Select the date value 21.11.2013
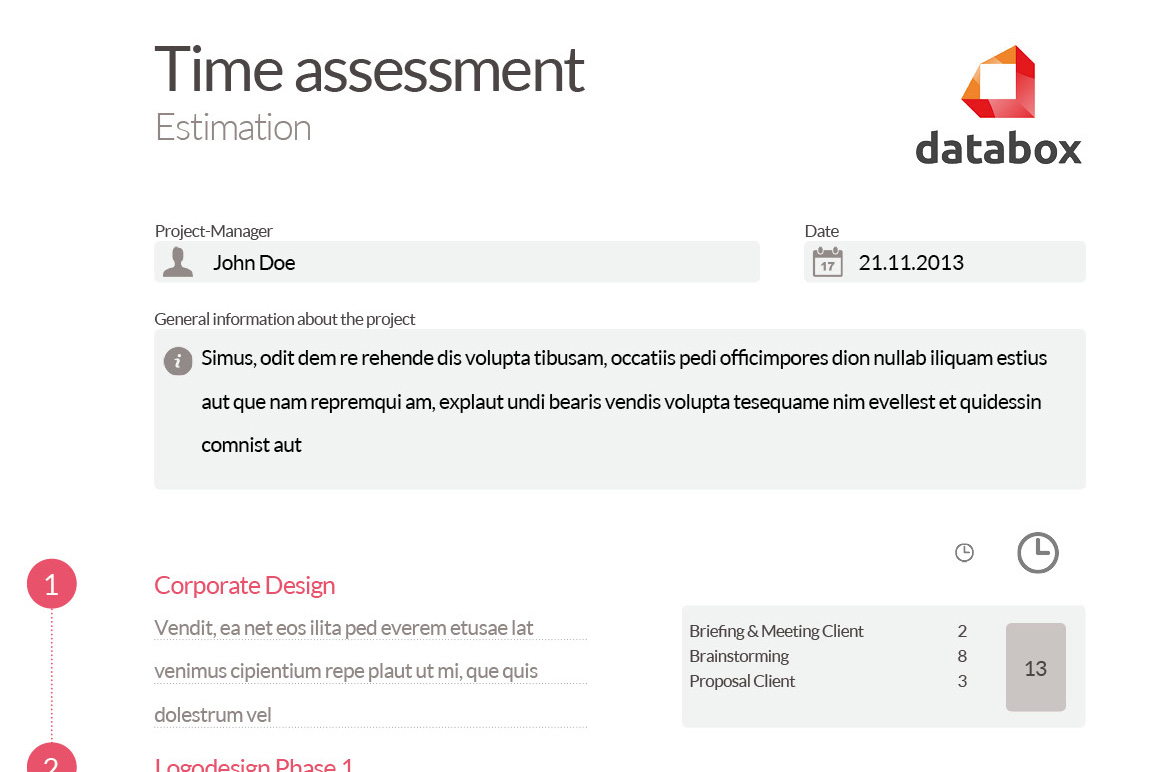This screenshot has height=772, width=1160. [x=911, y=262]
